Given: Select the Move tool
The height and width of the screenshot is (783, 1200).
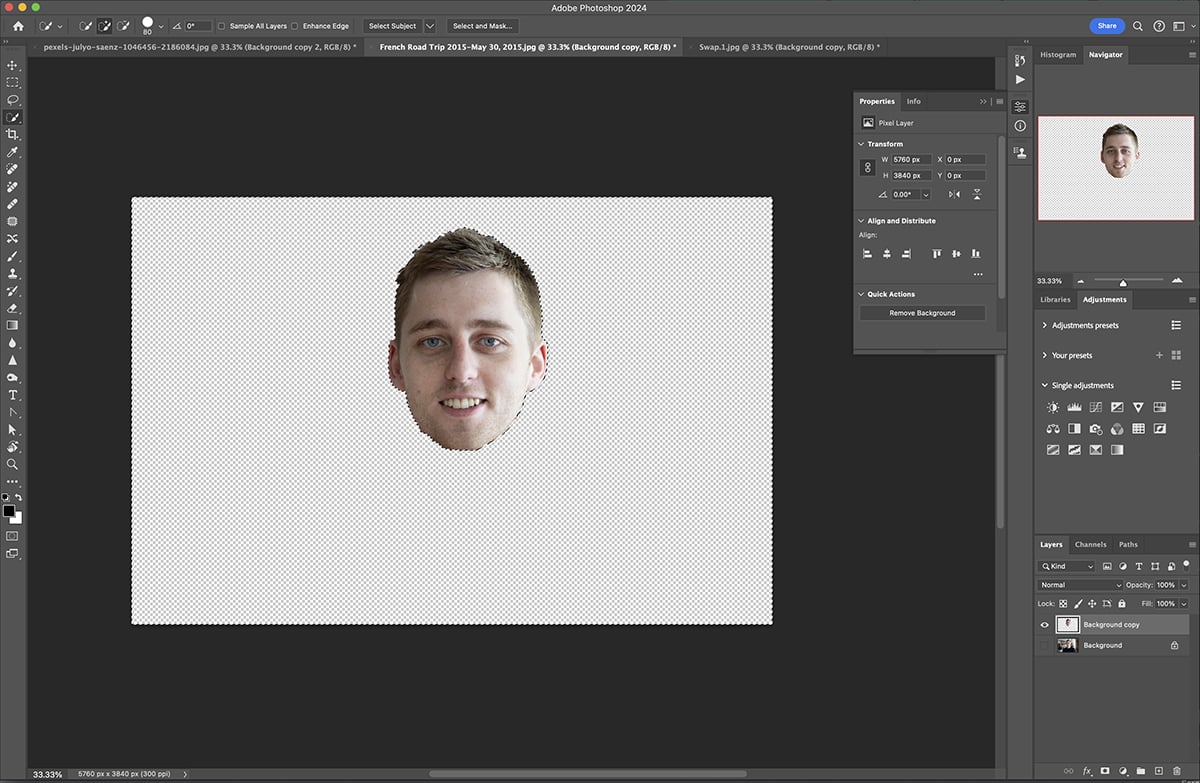Looking at the screenshot, I should [x=13, y=63].
